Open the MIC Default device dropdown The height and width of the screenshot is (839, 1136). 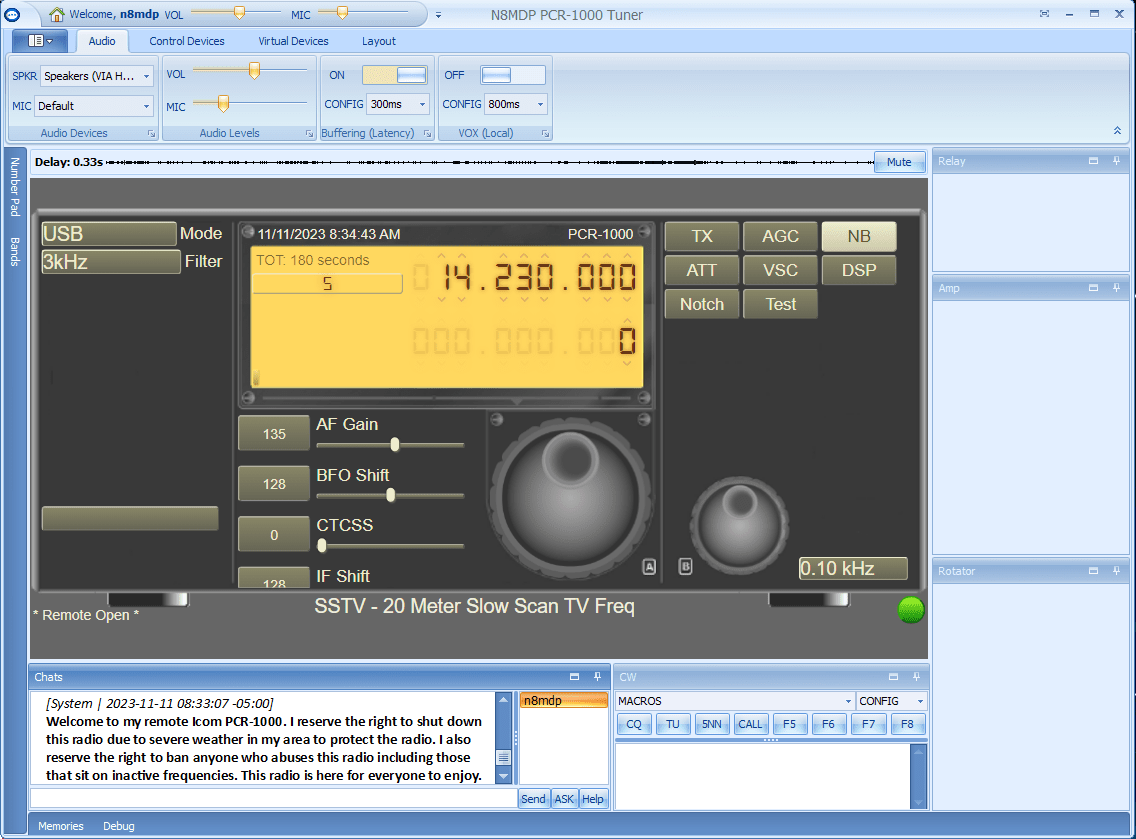click(x=94, y=106)
